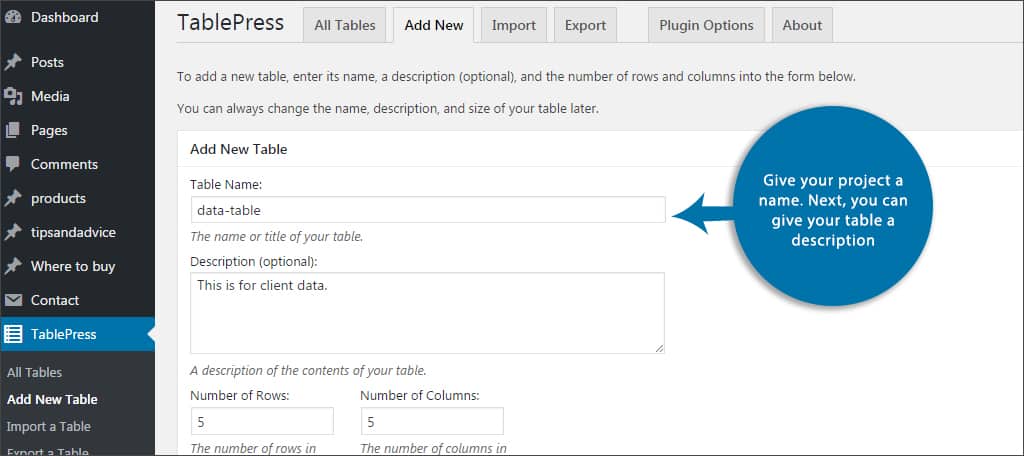Viewport: 1024px width, 456px height.
Task: Click the Pages icon in sidebar
Action: pos(12,131)
